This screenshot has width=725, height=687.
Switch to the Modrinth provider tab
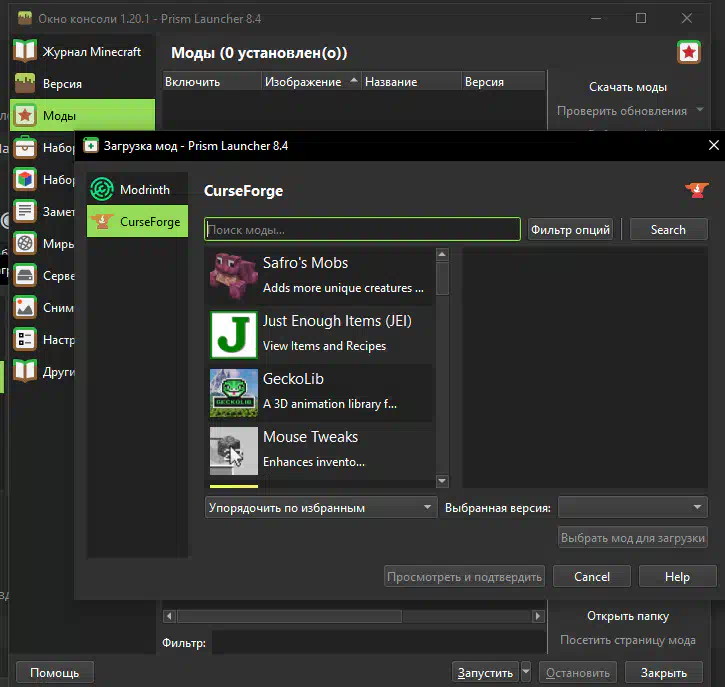click(137, 189)
